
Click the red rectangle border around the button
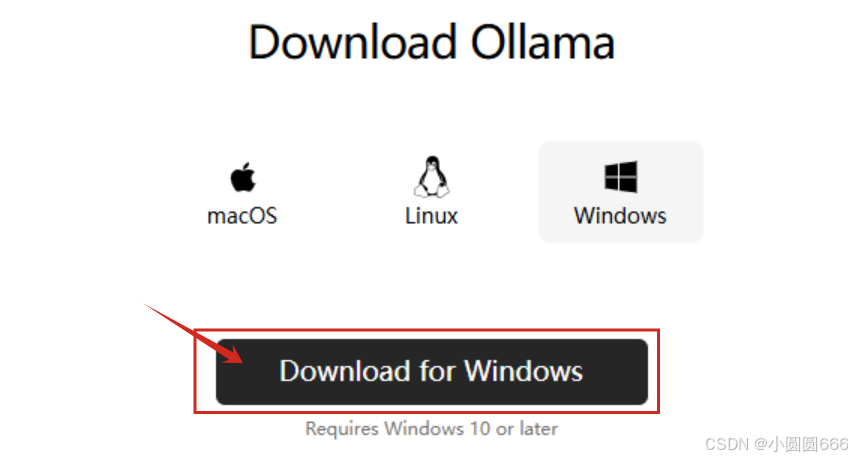[x=427, y=330]
